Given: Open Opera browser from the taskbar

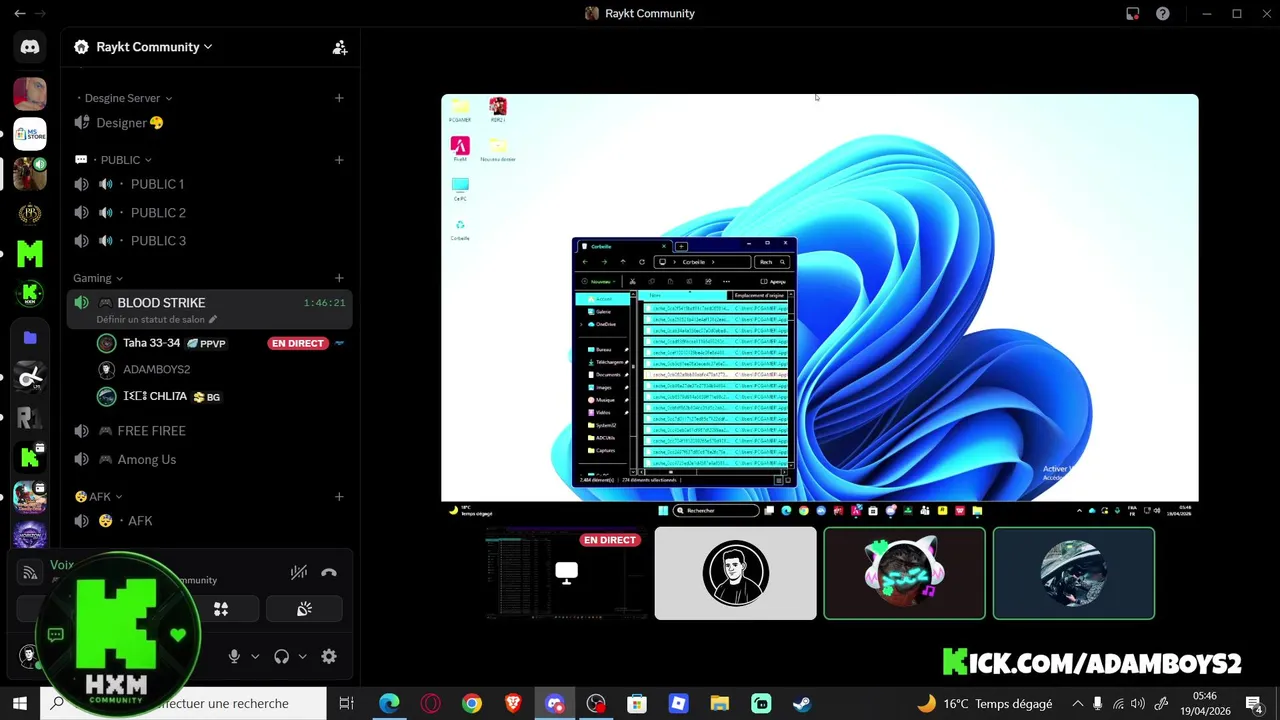Looking at the screenshot, I should 431,703.
